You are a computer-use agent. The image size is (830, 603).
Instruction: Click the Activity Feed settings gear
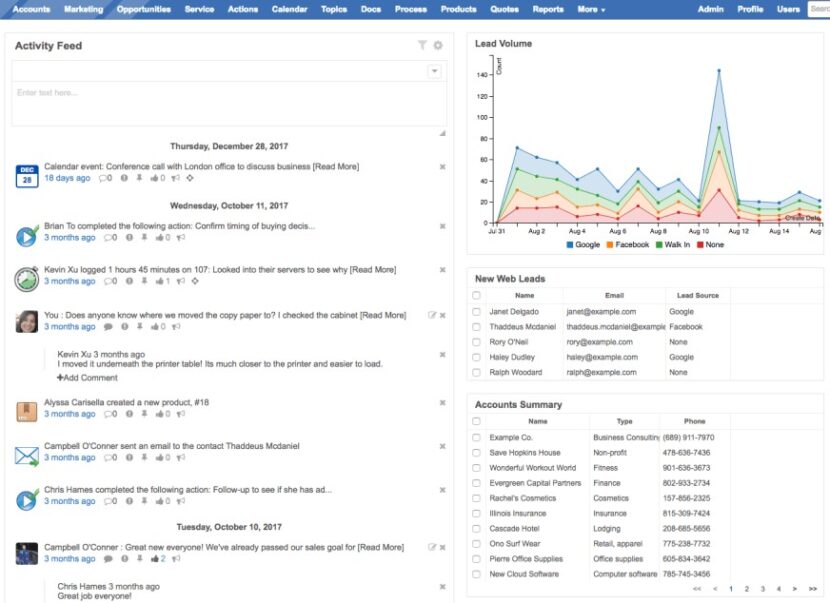coord(437,45)
